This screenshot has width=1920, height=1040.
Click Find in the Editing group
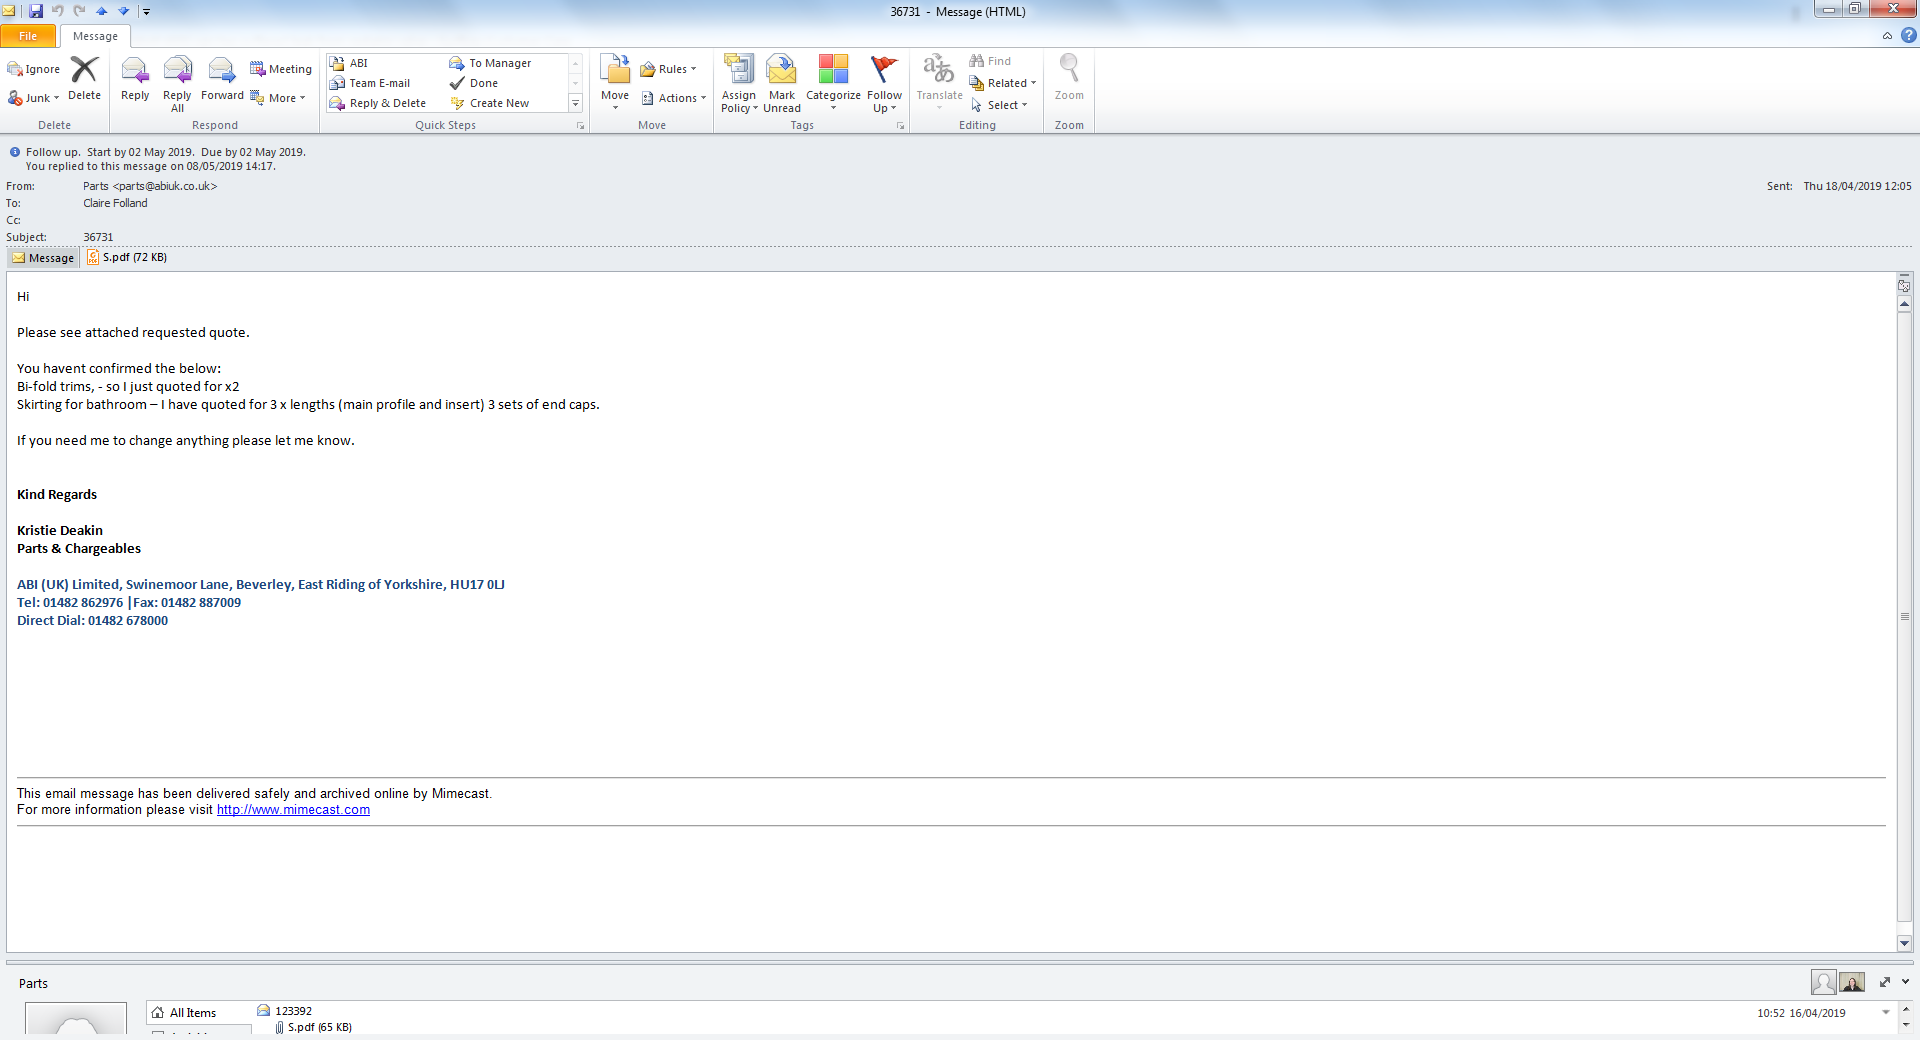(x=990, y=61)
